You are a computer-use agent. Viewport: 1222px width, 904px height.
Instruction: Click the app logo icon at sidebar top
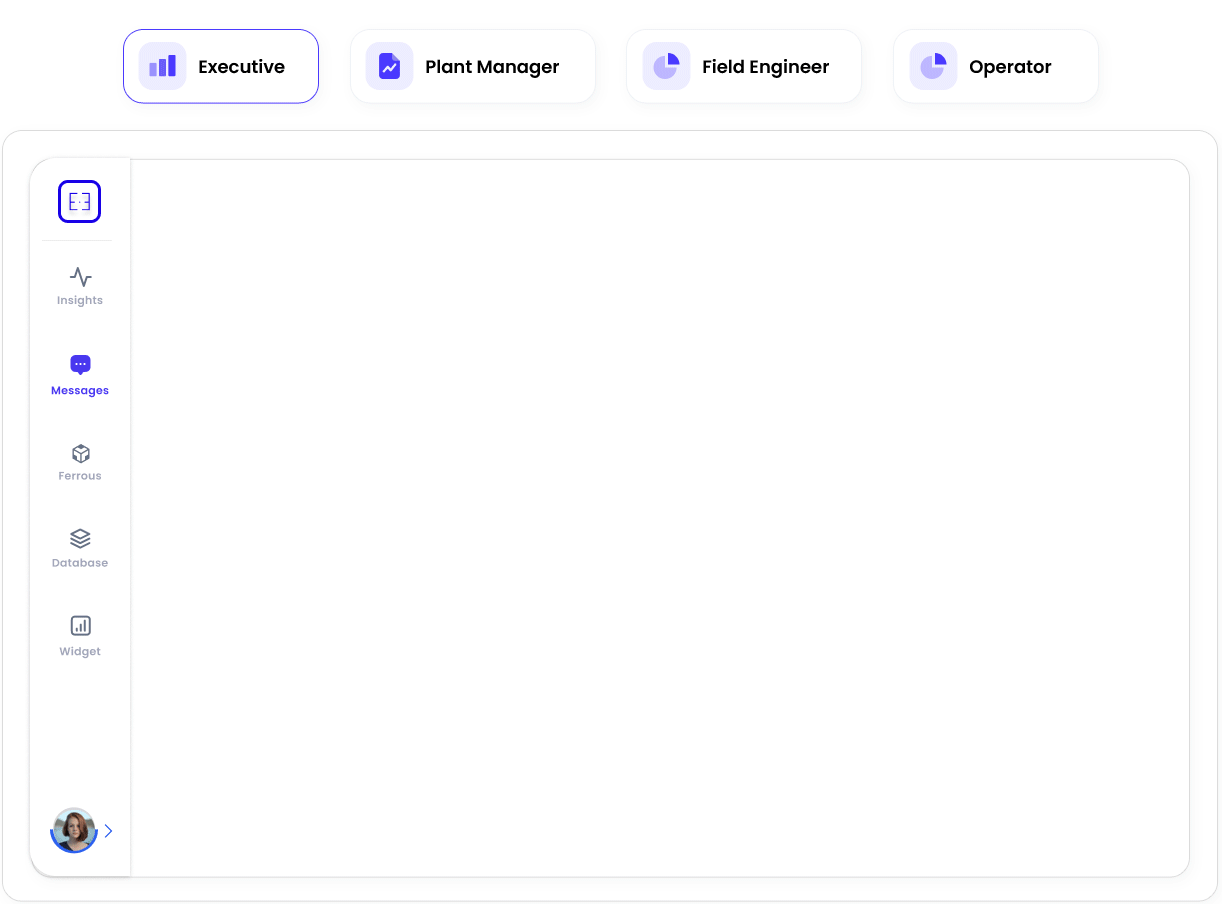[x=79, y=201]
